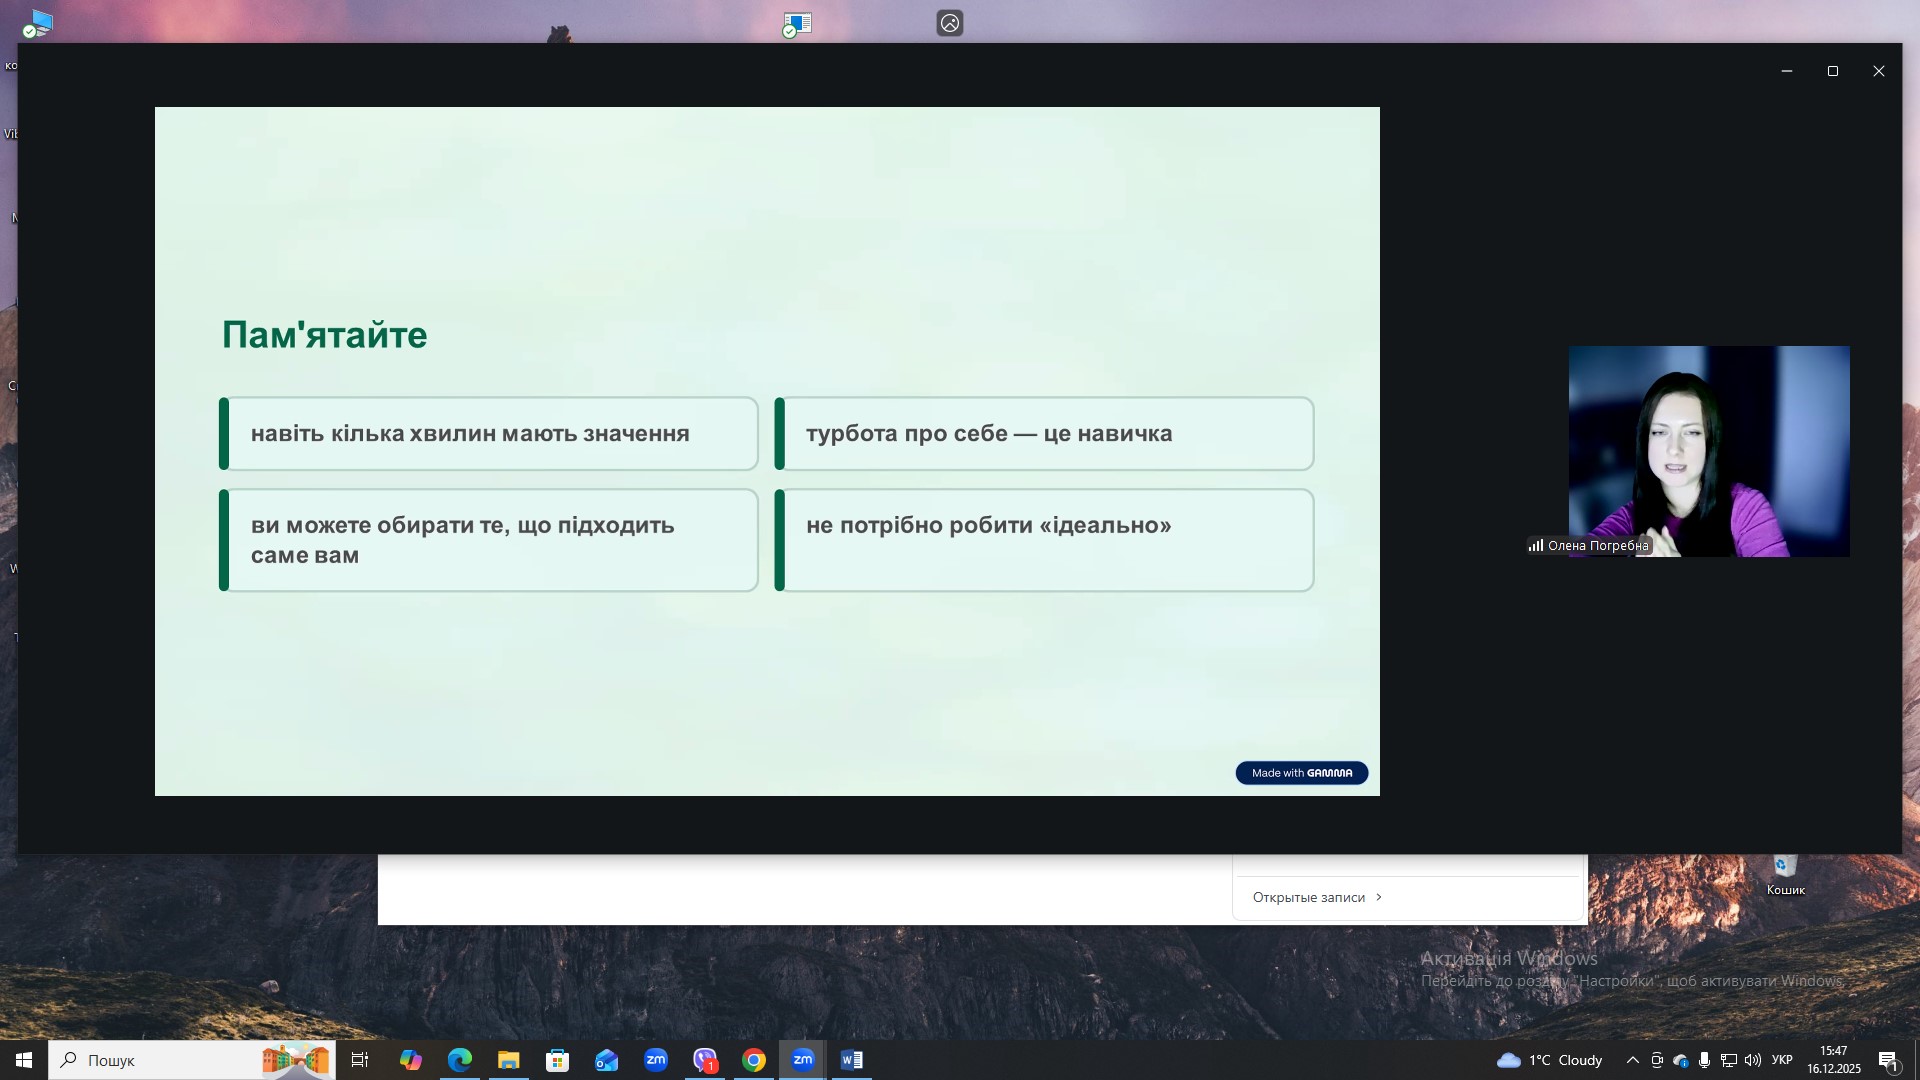Open Viber with notification badge
This screenshot has height=1080, width=1920.
[x=705, y=1060]
